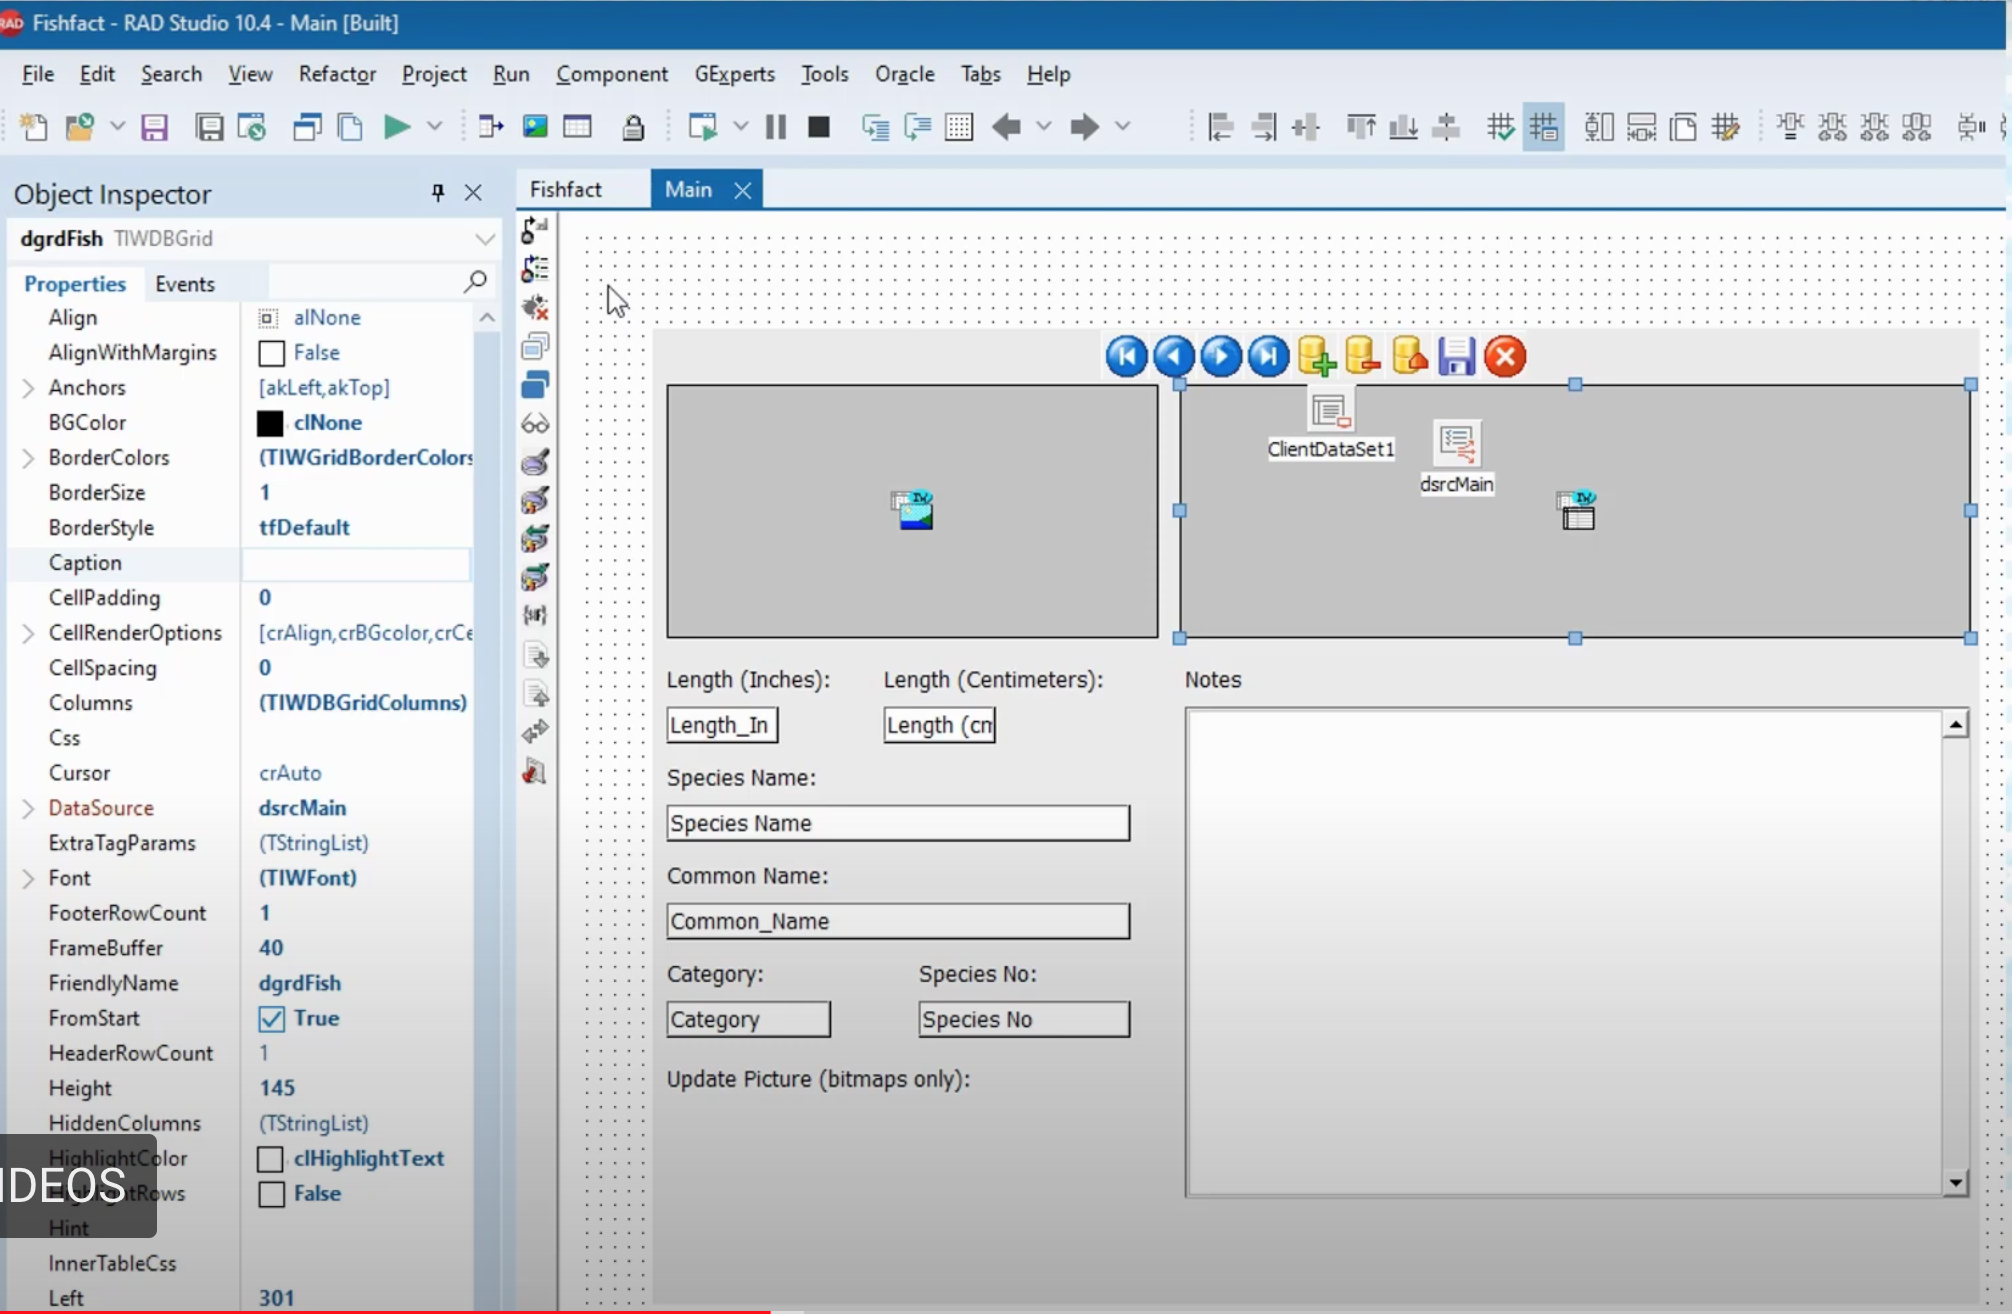2012x1314 pixels.
Task: Click the Species Name edit field
Action: pos(897,823)
